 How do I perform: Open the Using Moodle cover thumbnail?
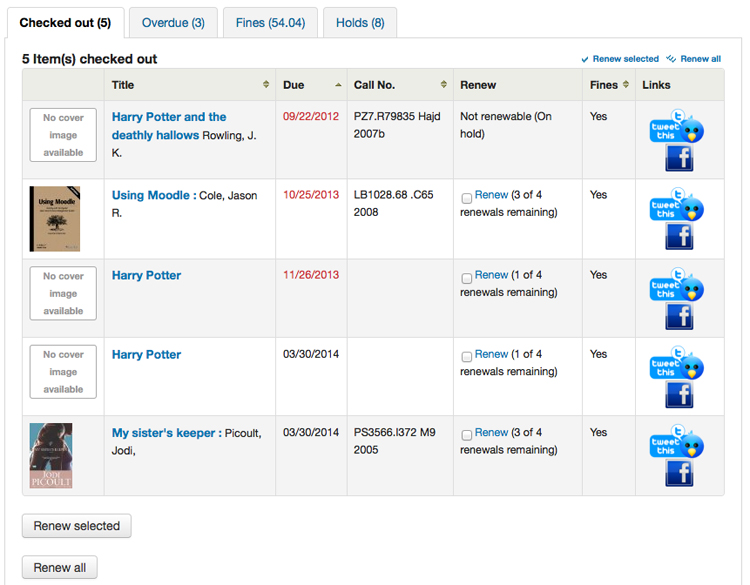pyautogui.click(x=54, y=219)
